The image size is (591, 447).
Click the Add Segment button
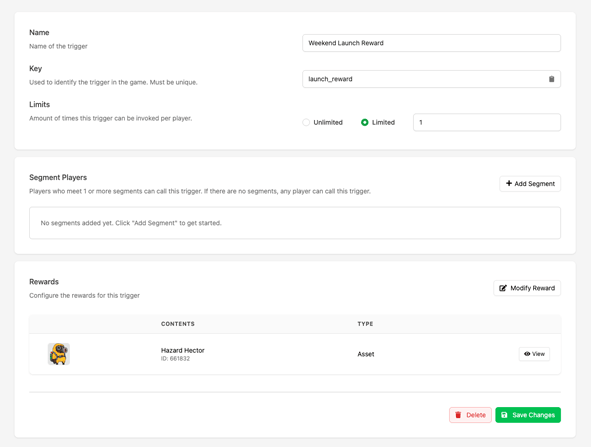pyautogui.click(x=530, y=184)
